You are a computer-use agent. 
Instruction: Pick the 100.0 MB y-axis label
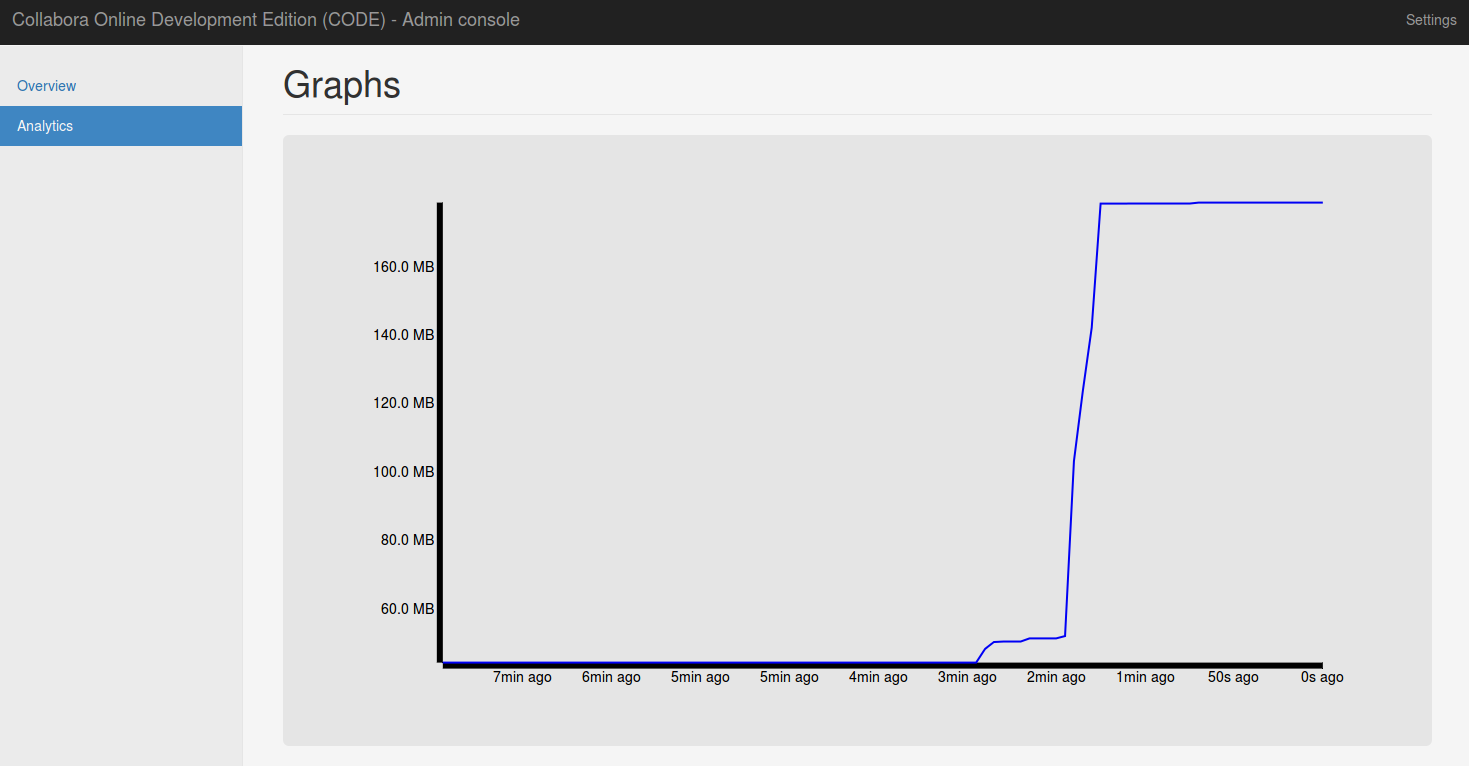(403, 472)
